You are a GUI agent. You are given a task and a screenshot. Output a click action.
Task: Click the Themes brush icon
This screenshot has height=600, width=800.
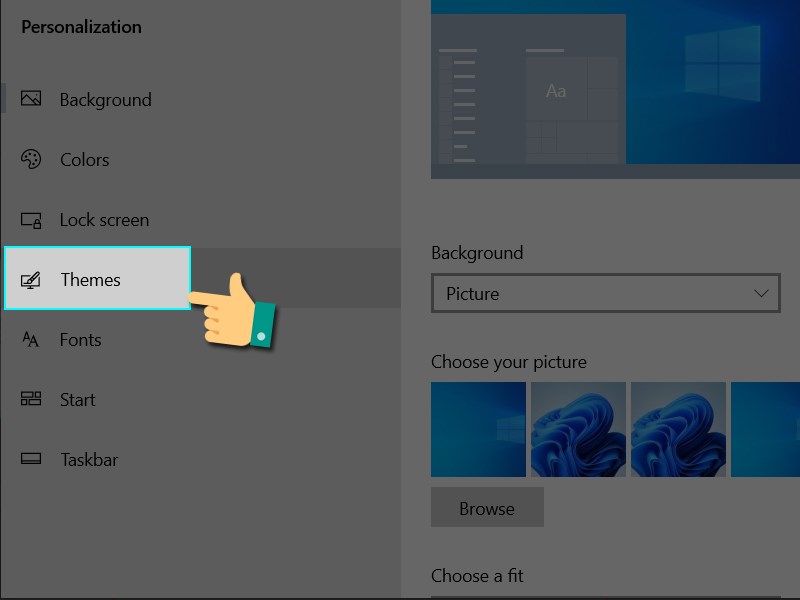32,279
